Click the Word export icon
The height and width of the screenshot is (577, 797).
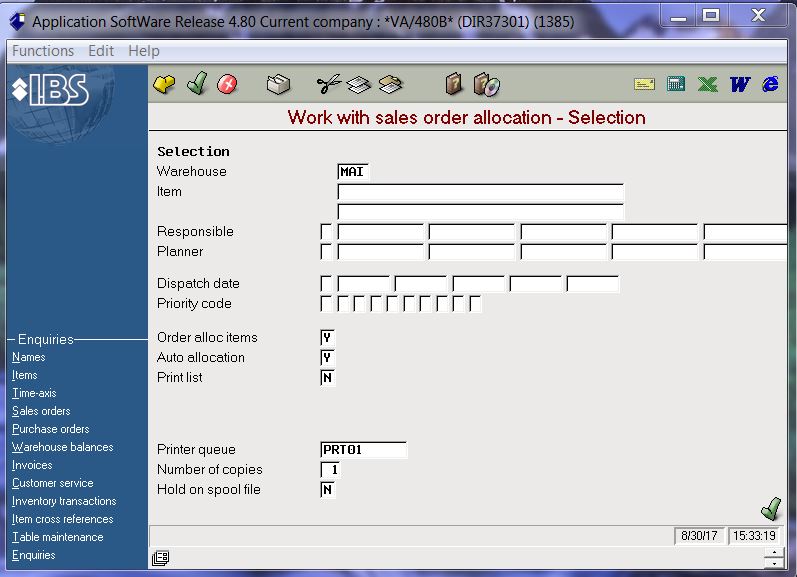pos(740,84)
